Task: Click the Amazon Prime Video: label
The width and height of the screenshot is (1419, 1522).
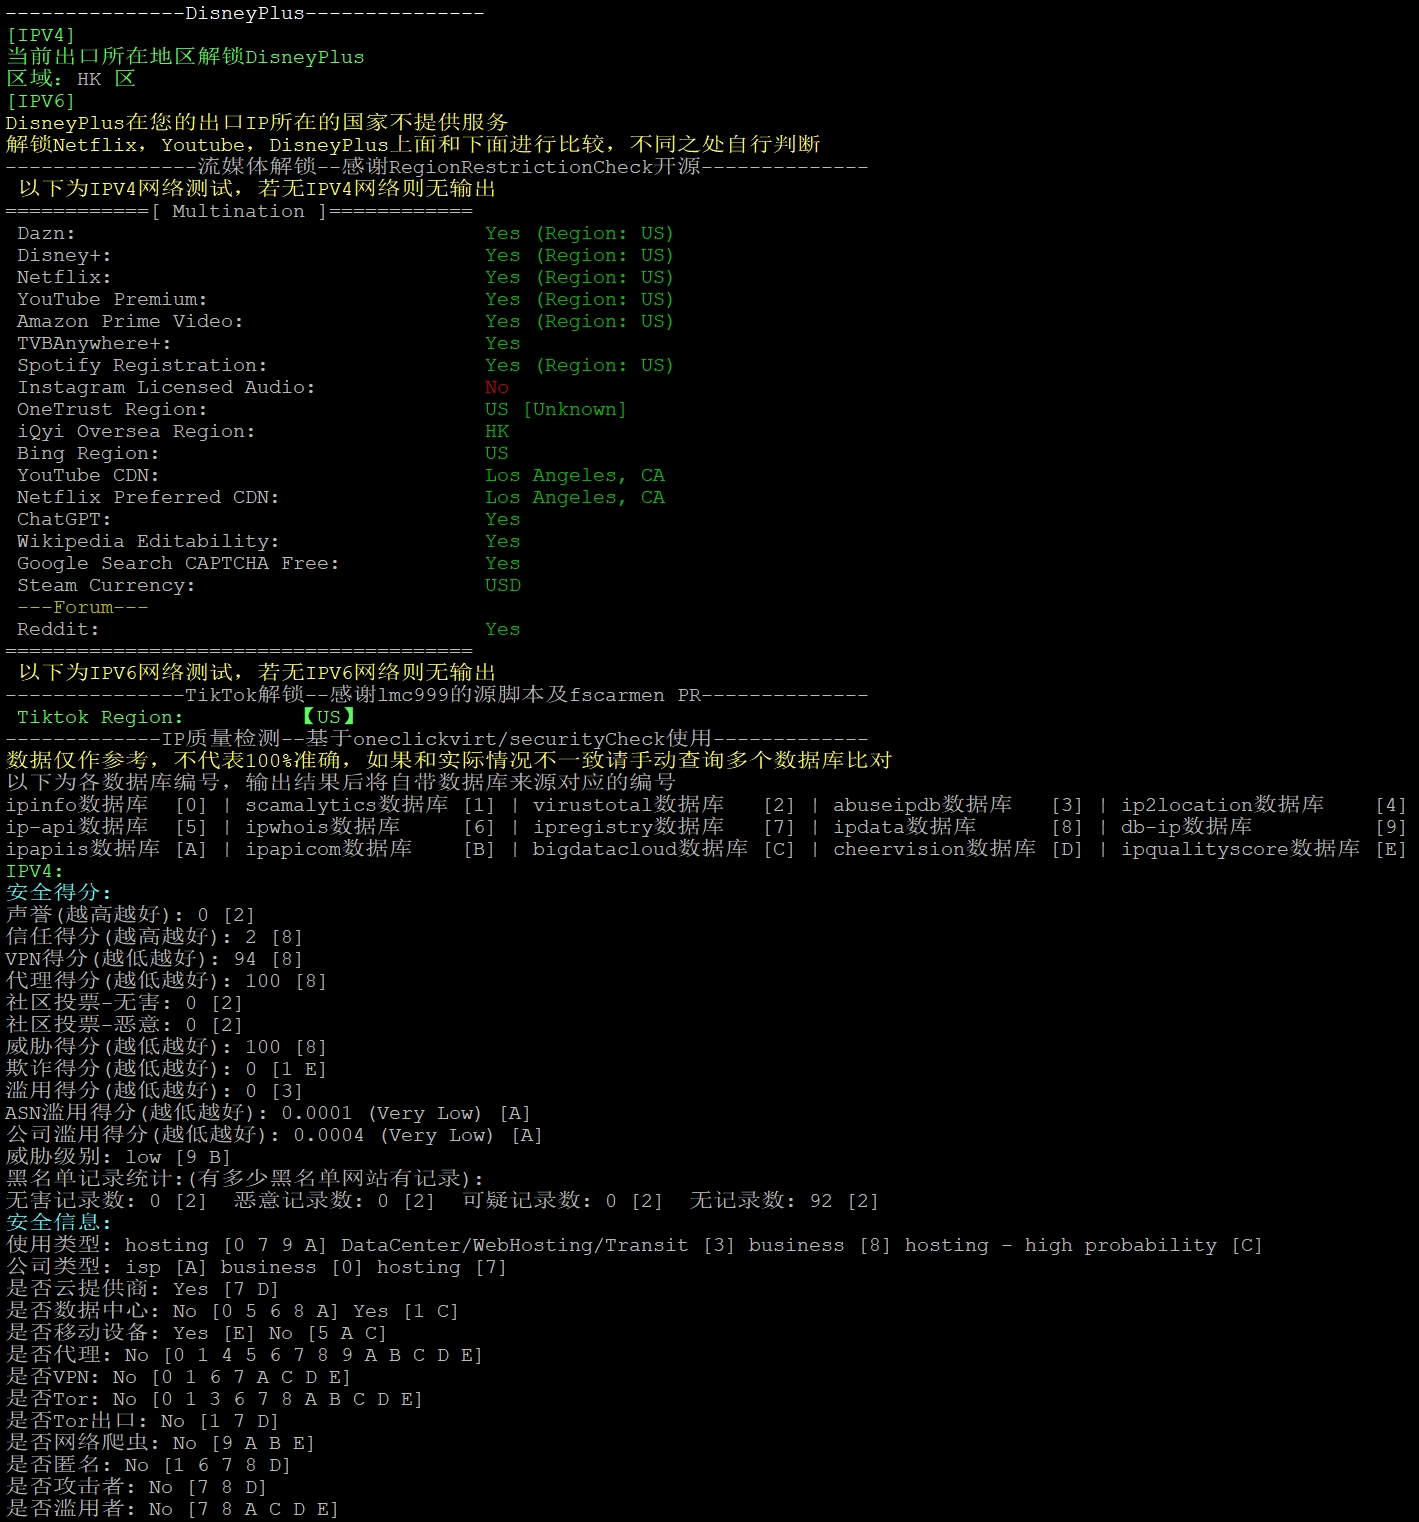Action: click(x=130, y=321)
